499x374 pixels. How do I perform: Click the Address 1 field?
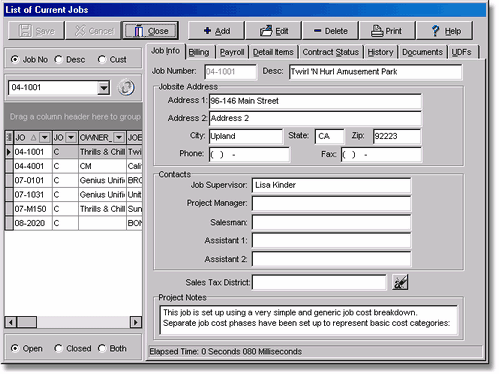315,101
